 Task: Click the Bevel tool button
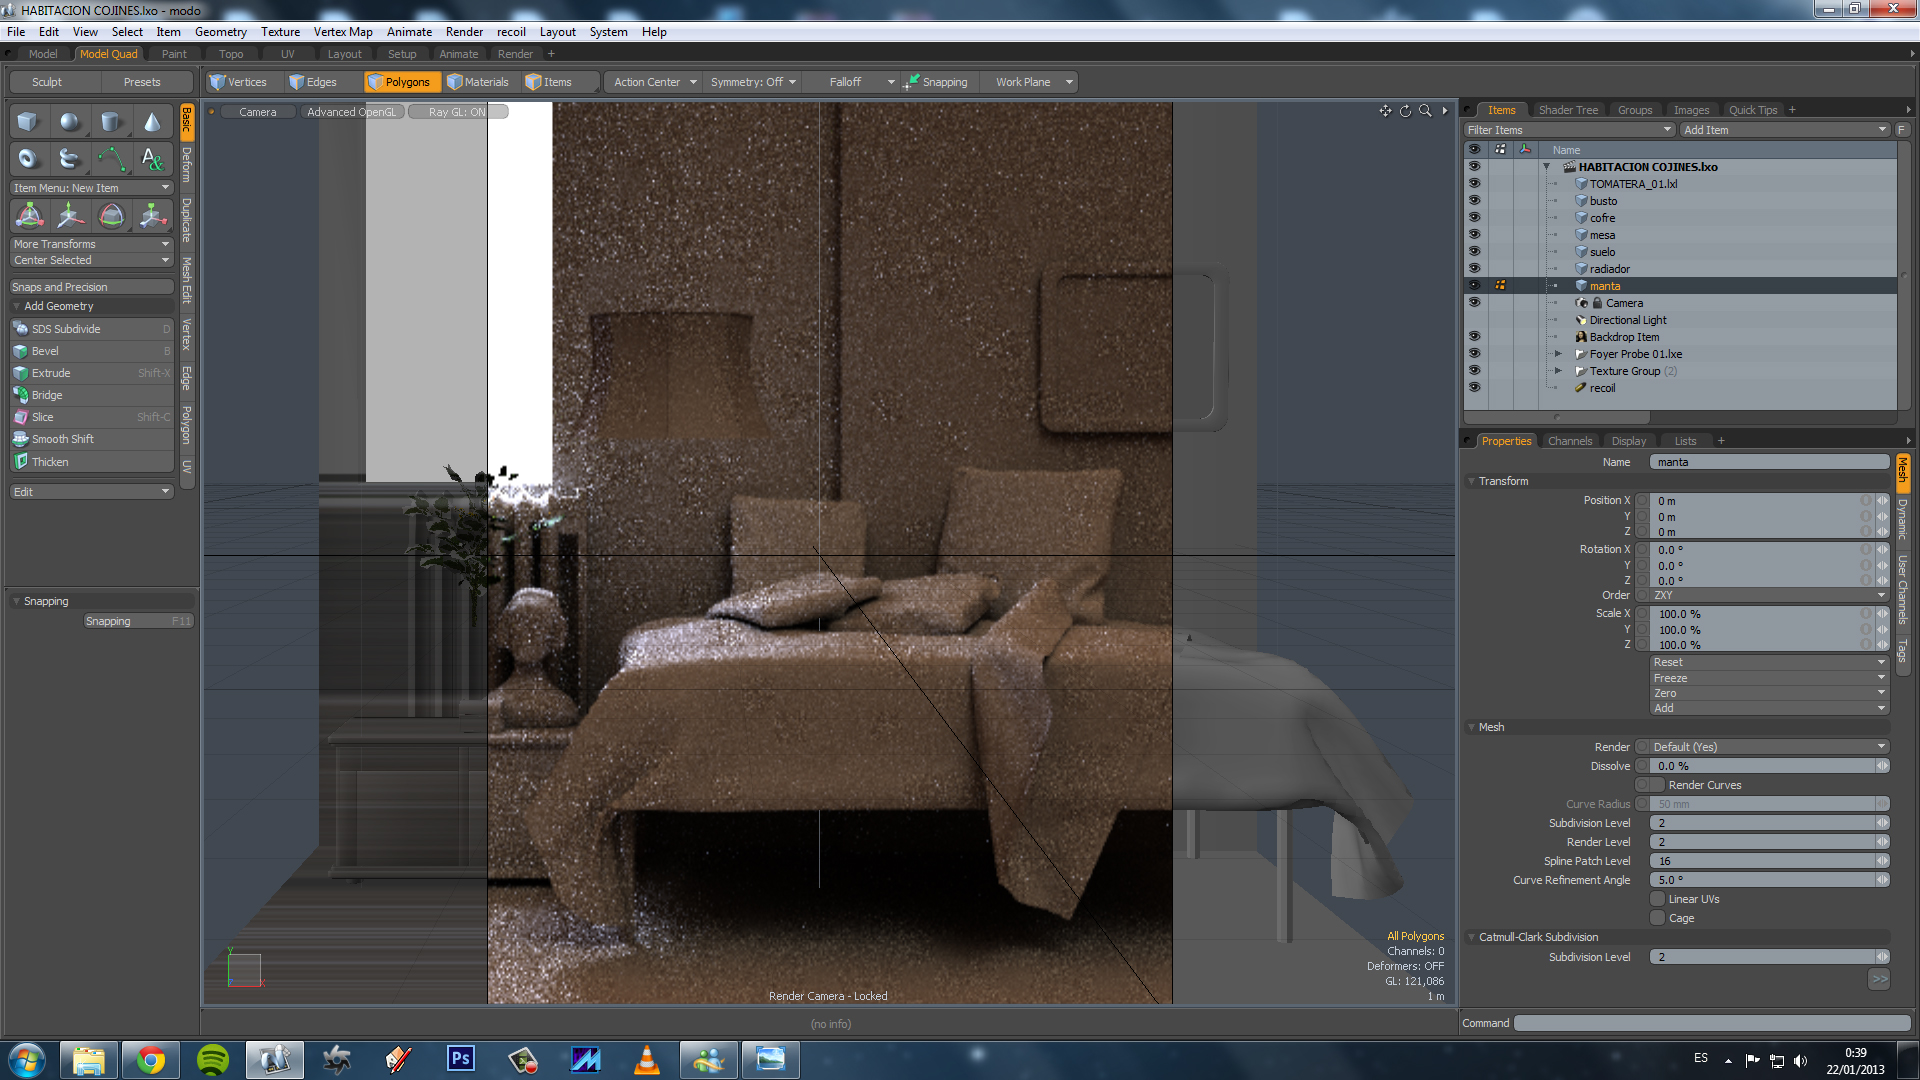45,351
